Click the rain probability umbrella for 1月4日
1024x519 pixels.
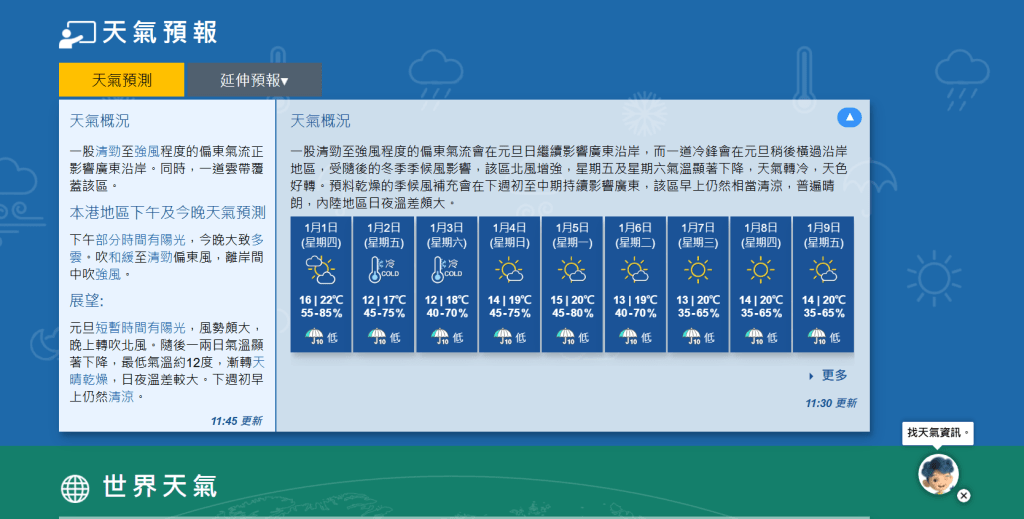503,336
